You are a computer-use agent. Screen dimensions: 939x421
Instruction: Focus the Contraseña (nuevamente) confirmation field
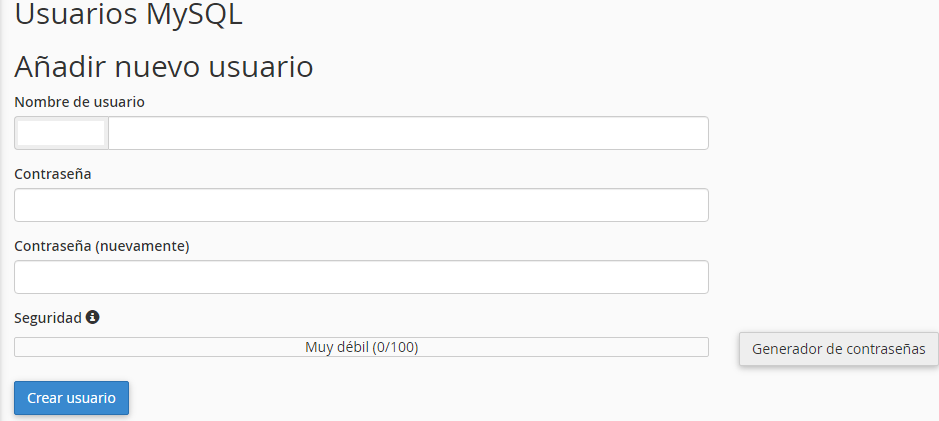click(361, 277)
